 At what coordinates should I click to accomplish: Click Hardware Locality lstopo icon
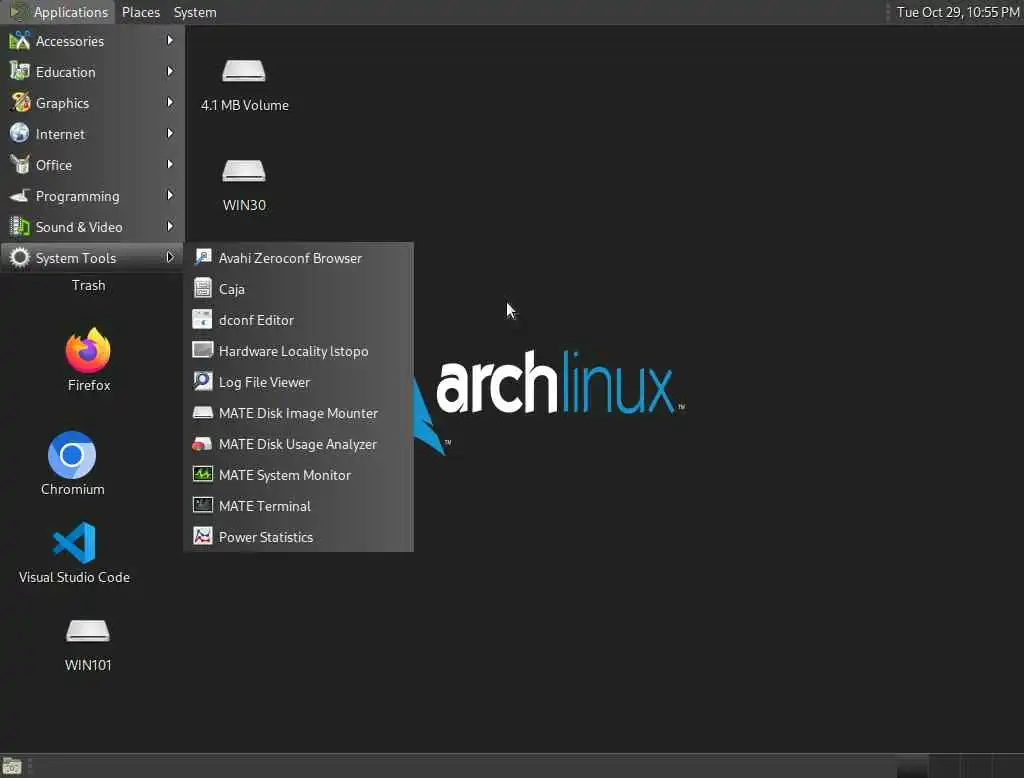click(202, 350)
